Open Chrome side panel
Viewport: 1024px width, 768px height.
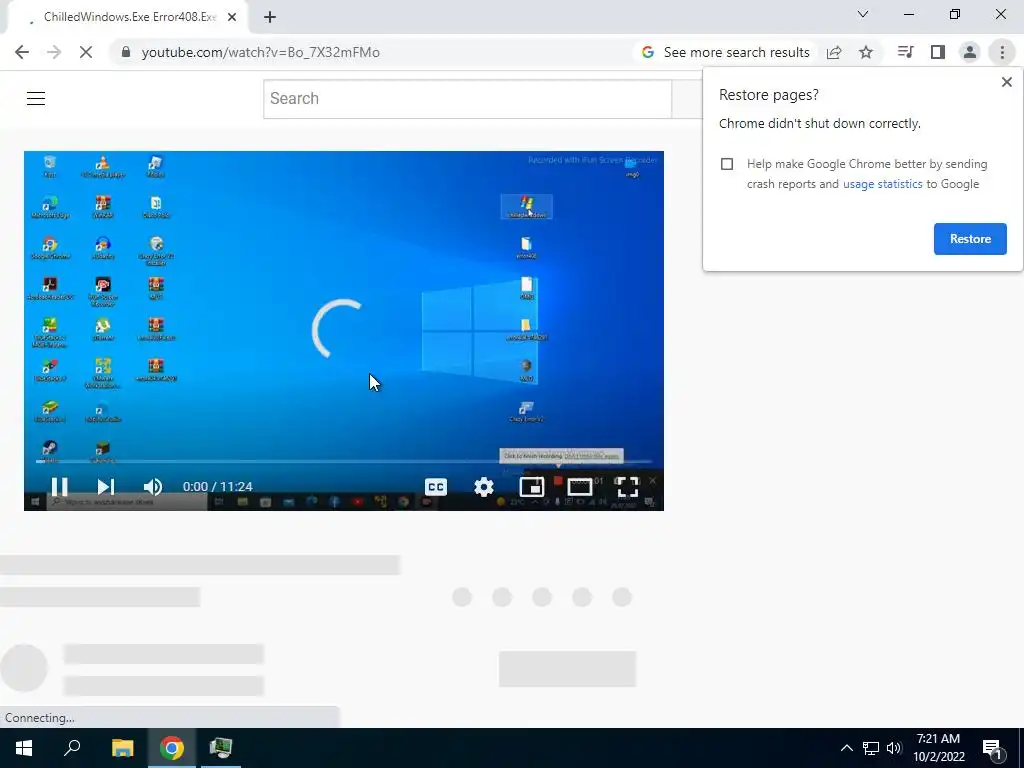tap(938, 52)
